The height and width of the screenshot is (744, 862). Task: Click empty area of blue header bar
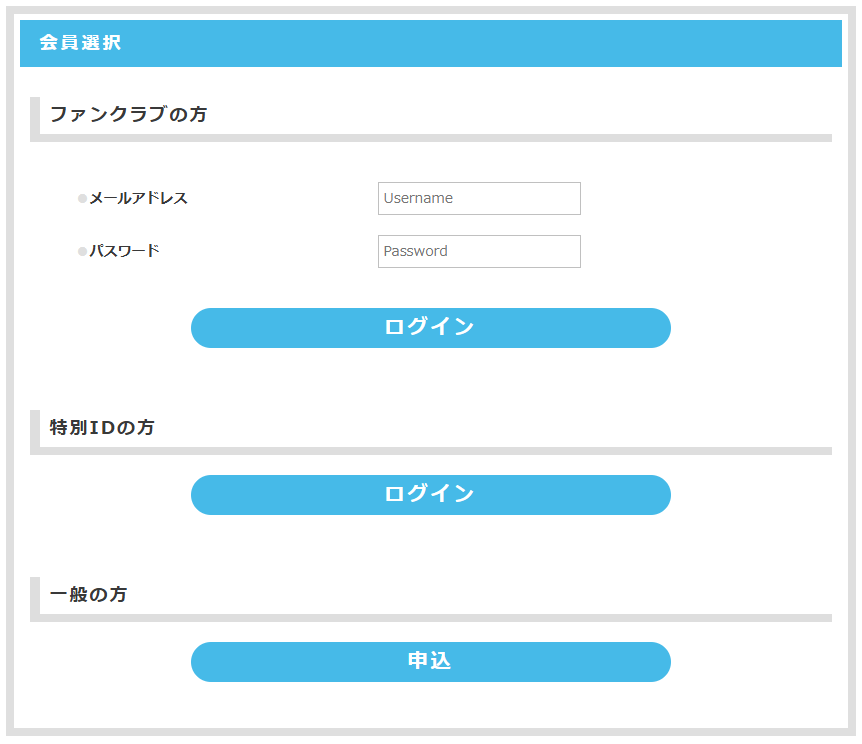coord(500,43)
